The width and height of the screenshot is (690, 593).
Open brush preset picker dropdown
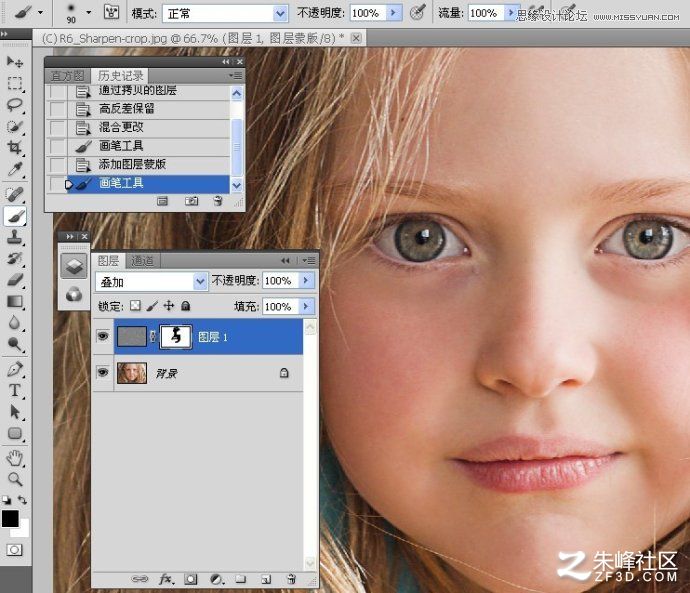[x=88, y=12]
